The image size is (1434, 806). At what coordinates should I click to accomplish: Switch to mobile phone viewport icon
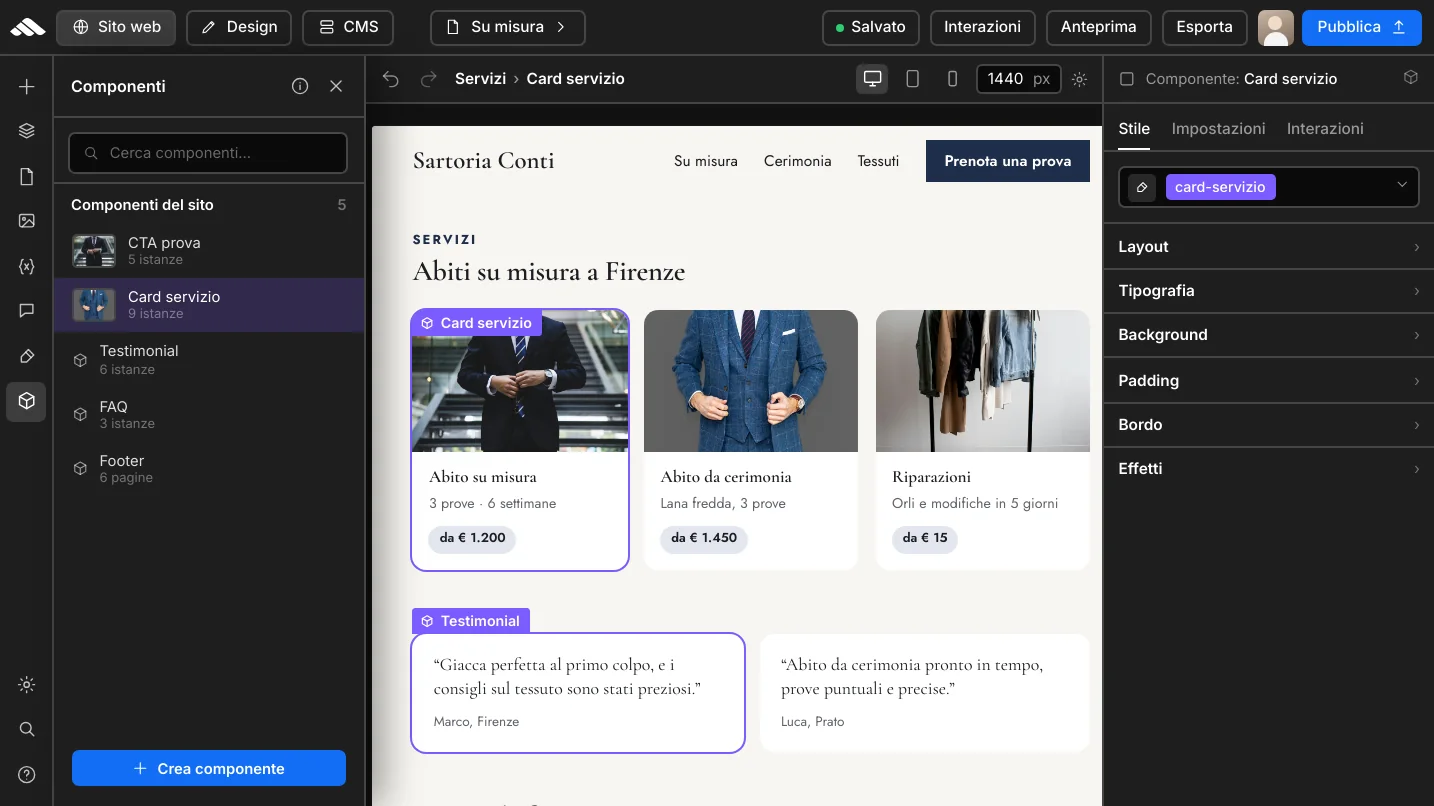click(x=952, y=79)
